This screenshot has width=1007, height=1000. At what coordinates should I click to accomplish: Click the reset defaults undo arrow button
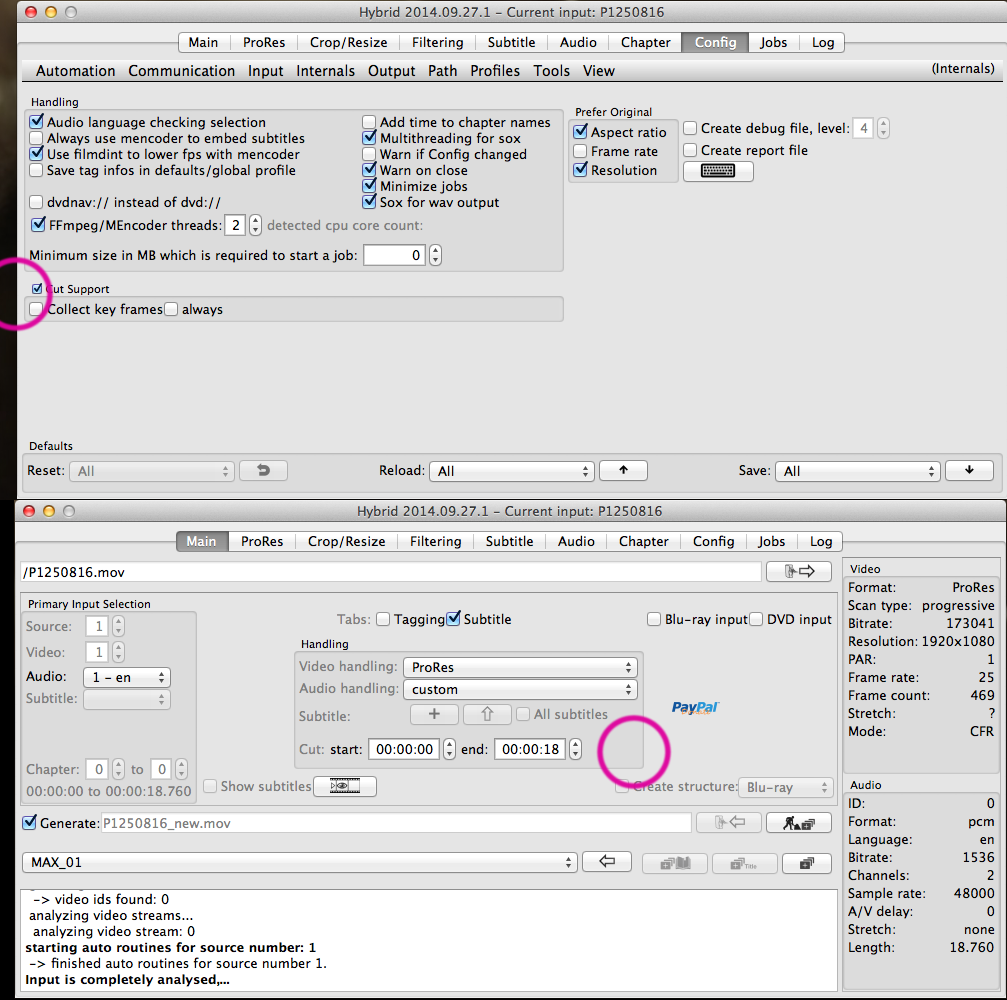(263, 470)
